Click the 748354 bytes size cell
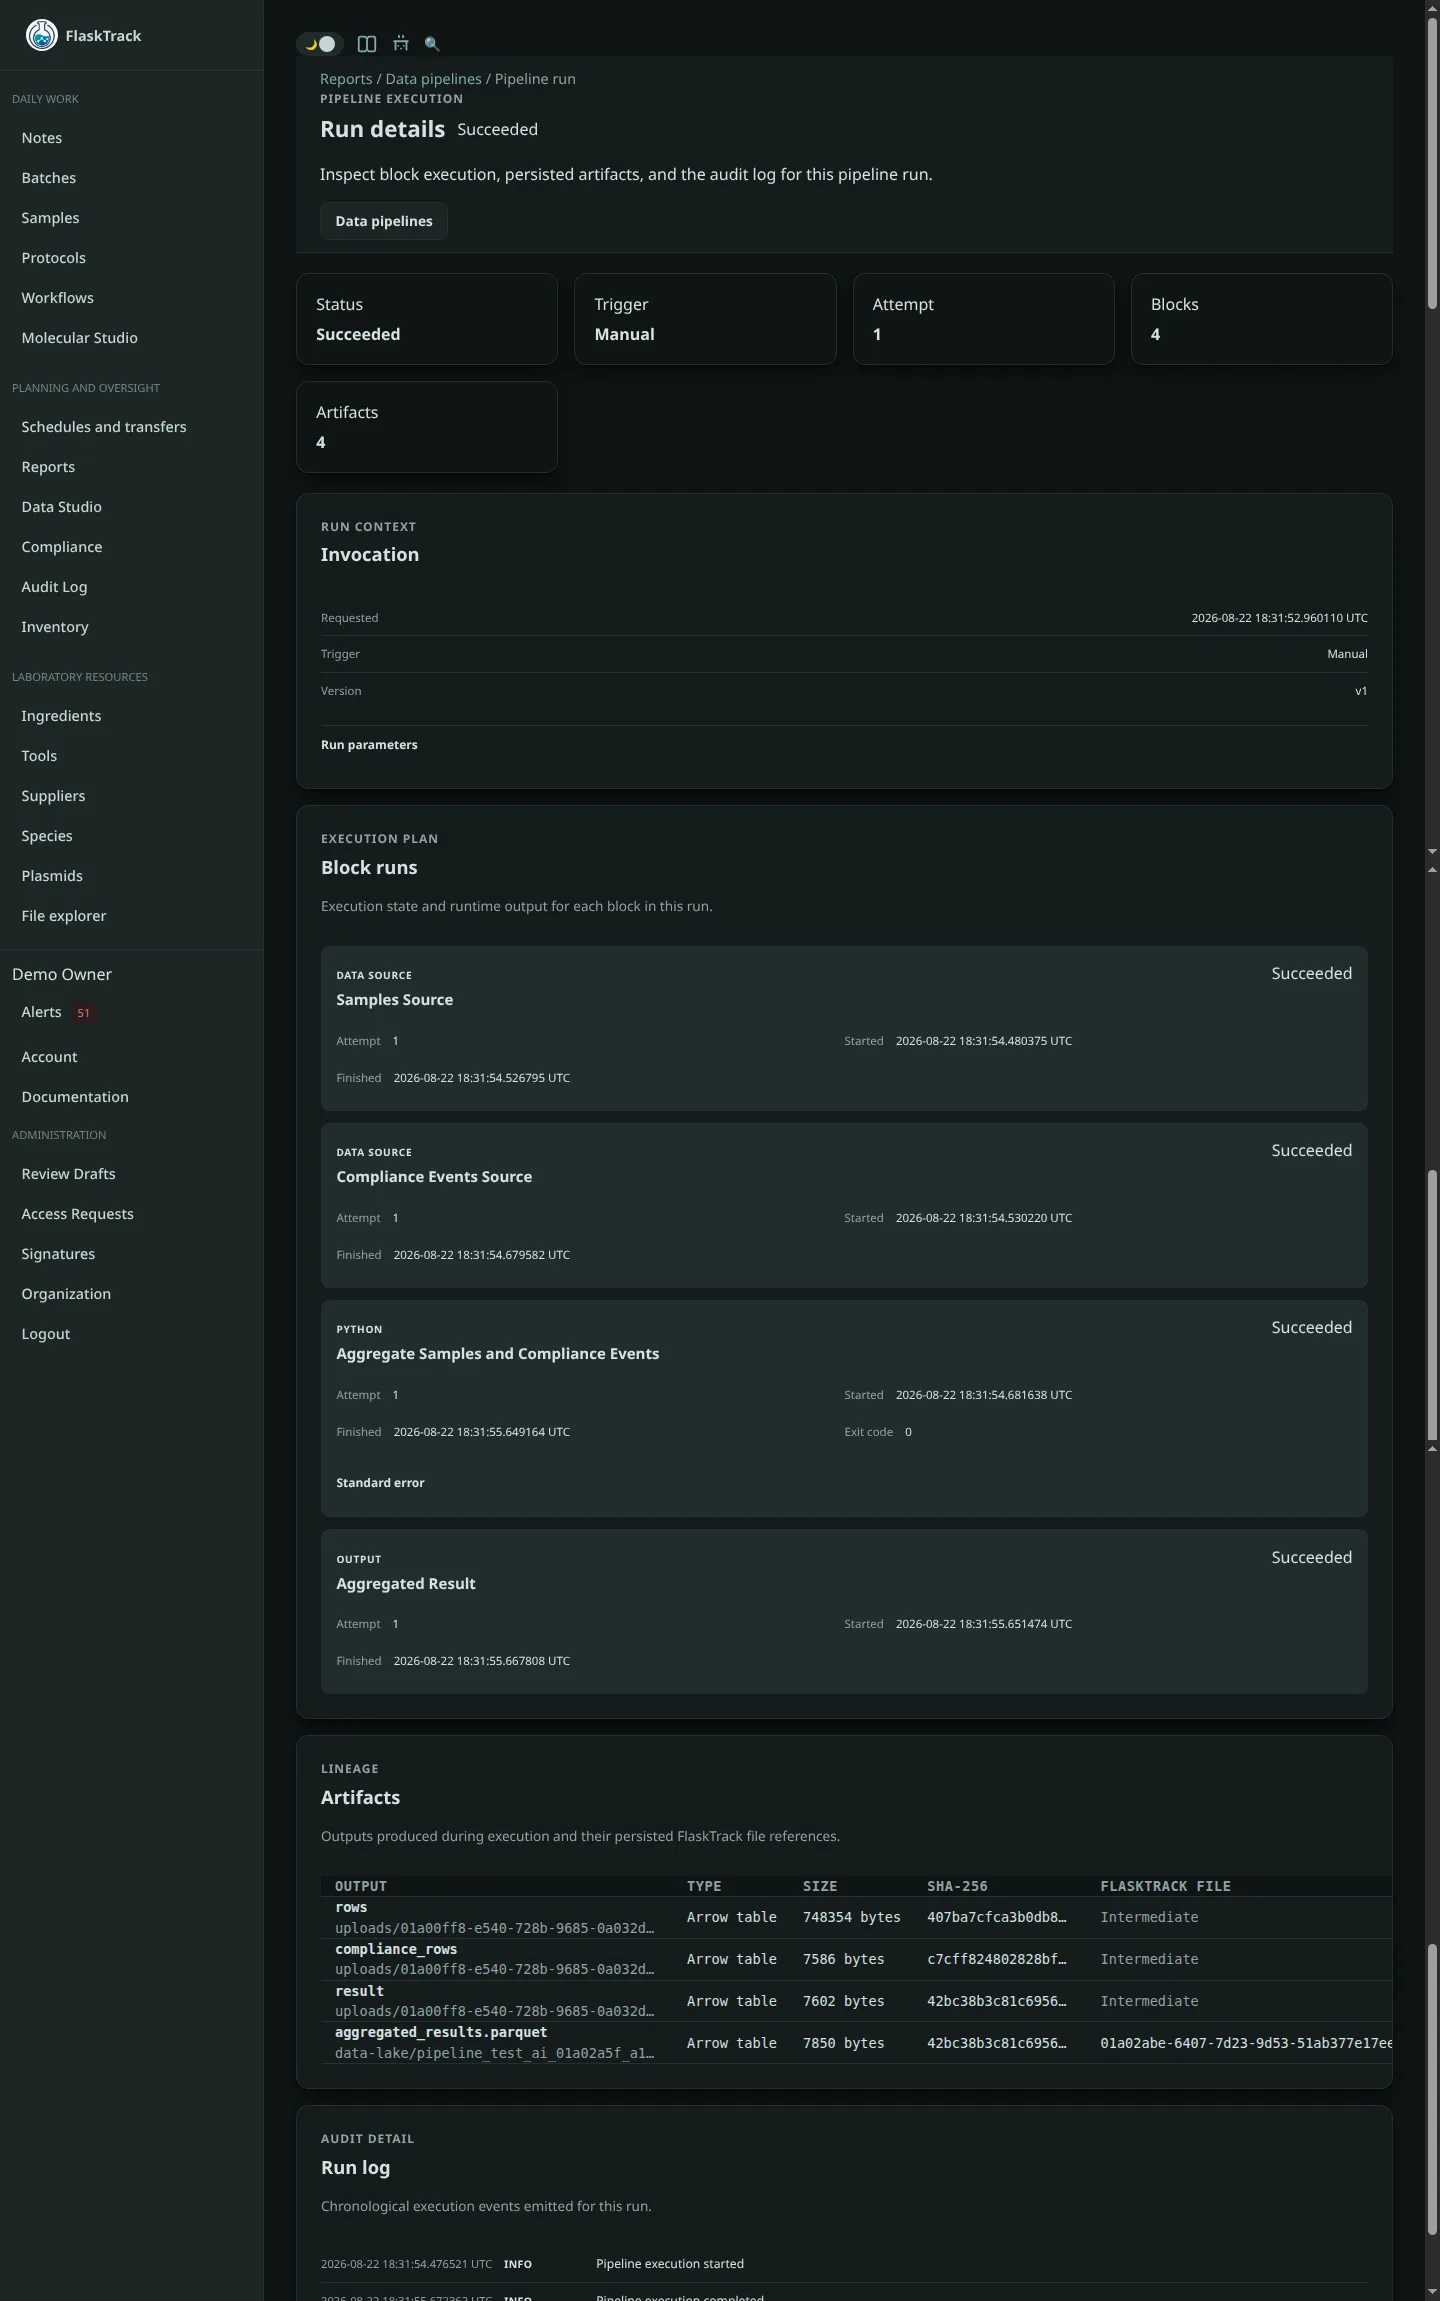1440x2301 pixels. pos(851,1917)
